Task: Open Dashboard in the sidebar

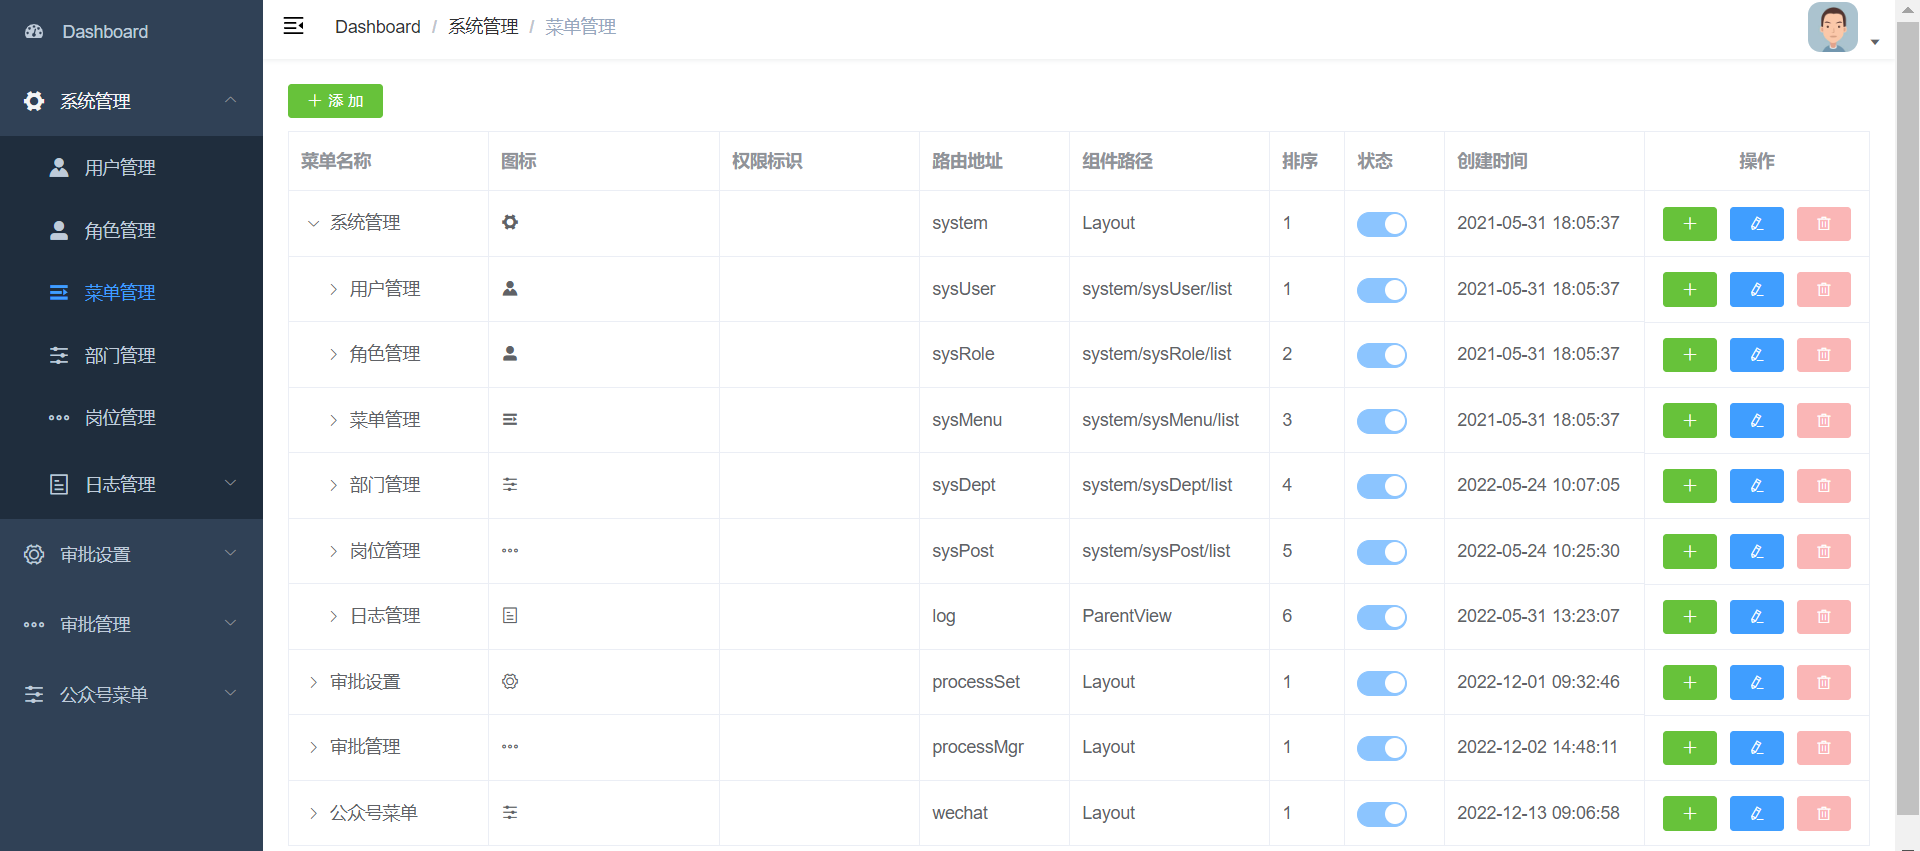Action: 131,32
